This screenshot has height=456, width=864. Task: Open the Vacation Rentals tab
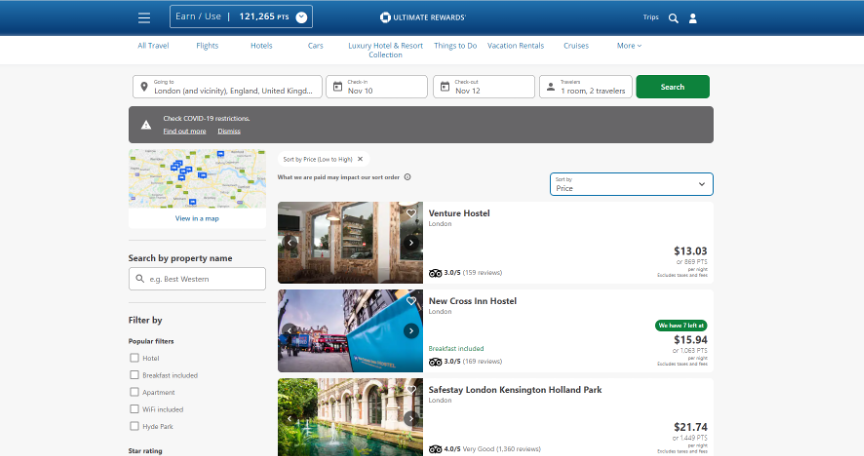515,46
